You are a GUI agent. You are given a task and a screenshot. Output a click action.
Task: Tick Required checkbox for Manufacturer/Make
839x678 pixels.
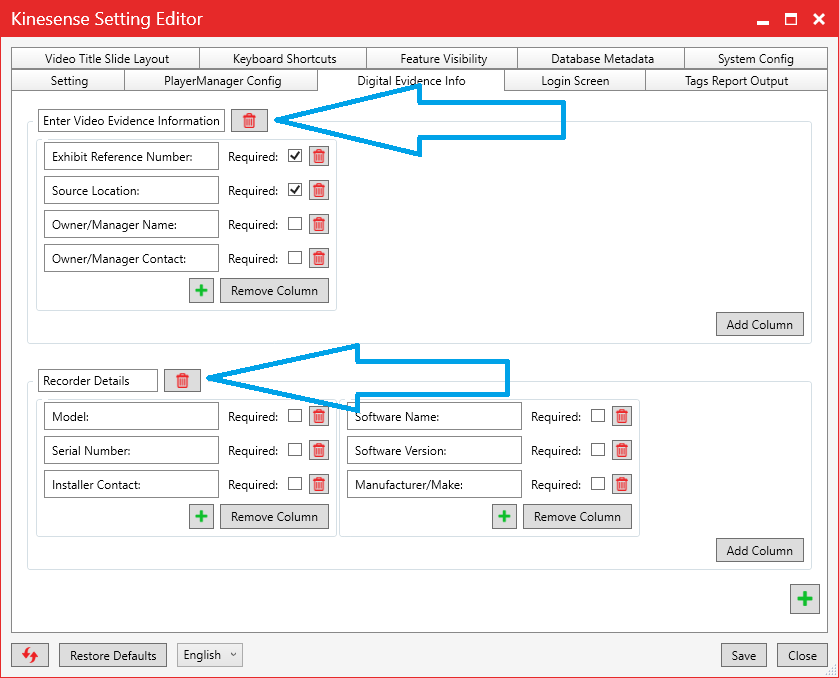tap(598, 484)
